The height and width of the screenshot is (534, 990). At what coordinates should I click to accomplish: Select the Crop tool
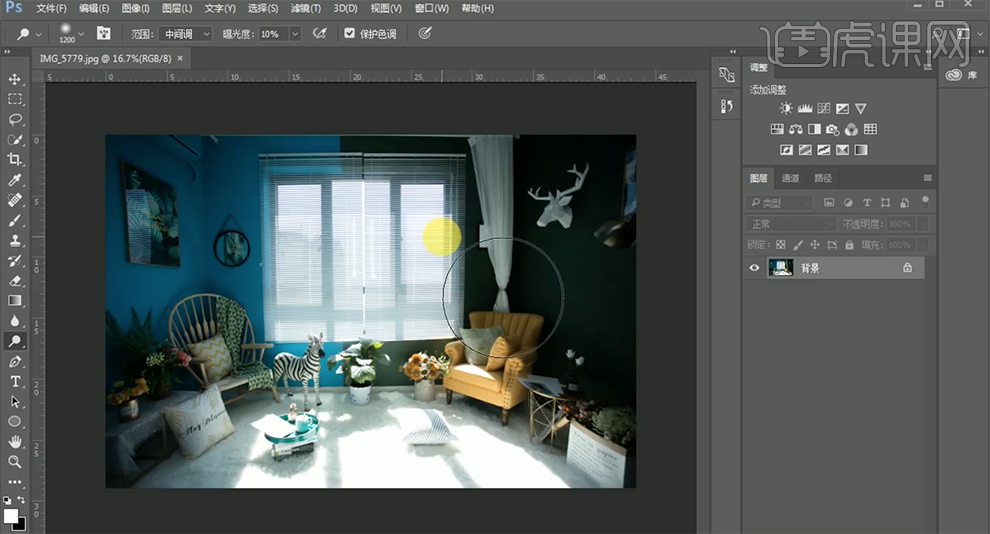click(x=15, y=160)
